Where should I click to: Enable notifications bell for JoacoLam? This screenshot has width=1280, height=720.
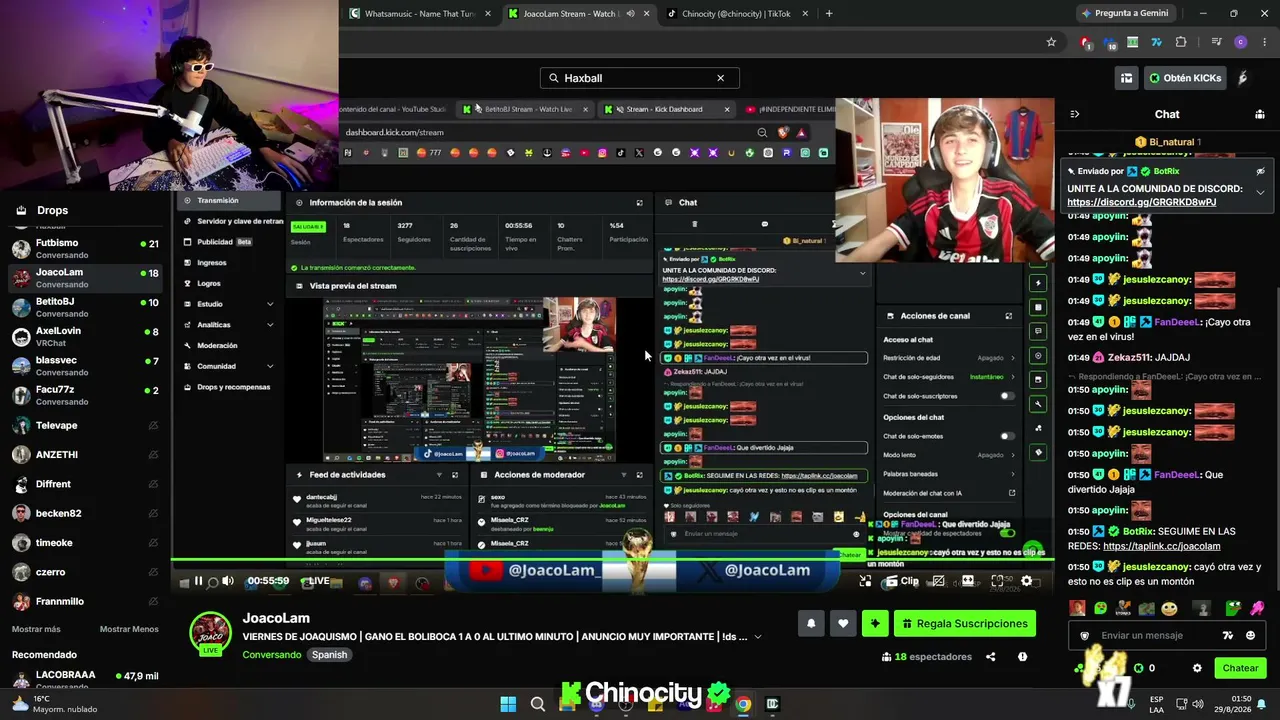pyautogui.click(x=811, y=623)
